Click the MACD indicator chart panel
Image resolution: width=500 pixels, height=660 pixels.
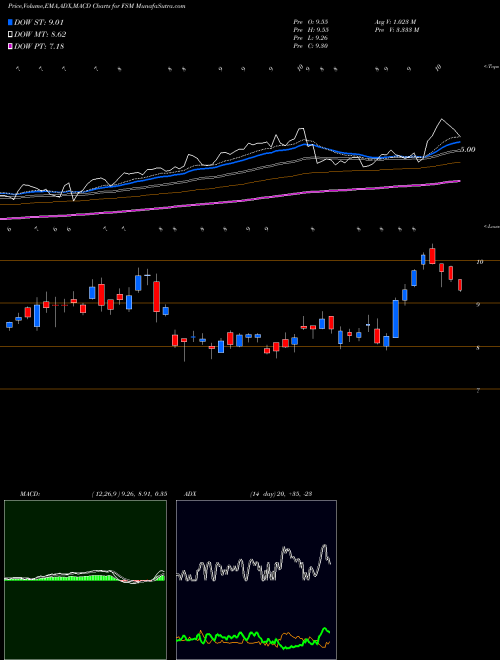tap(85, 580)
